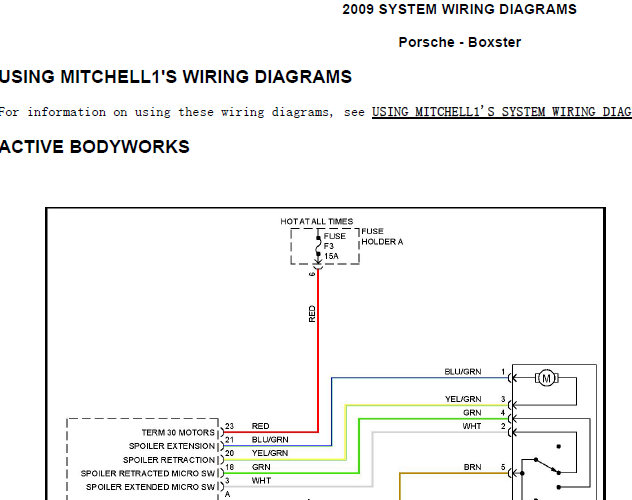This screenshot has width=632, height=500.
Task: Click the '2009 SYSTEM WIRING DIAGRAMS' title
Action: (x=459, y=9)
